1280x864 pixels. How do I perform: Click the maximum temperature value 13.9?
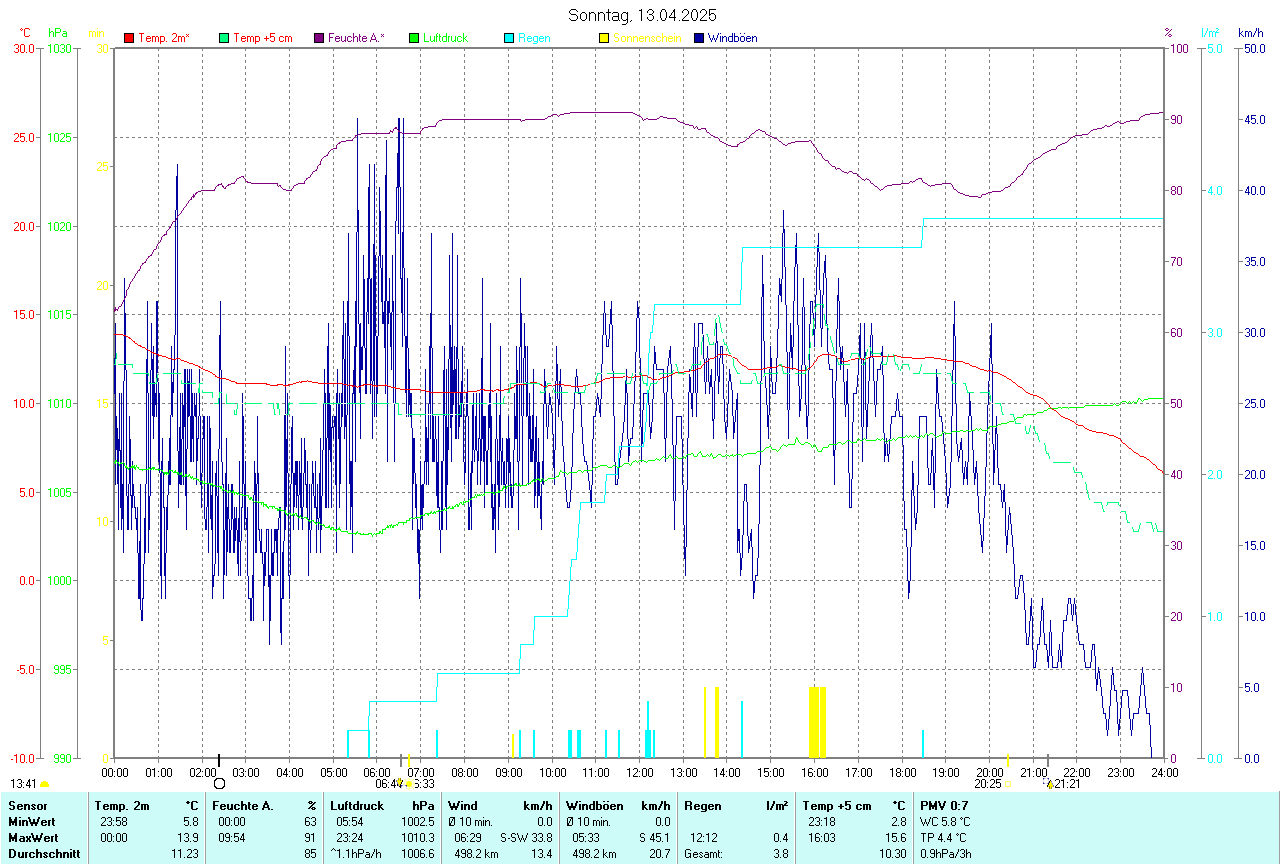point(188,838)
